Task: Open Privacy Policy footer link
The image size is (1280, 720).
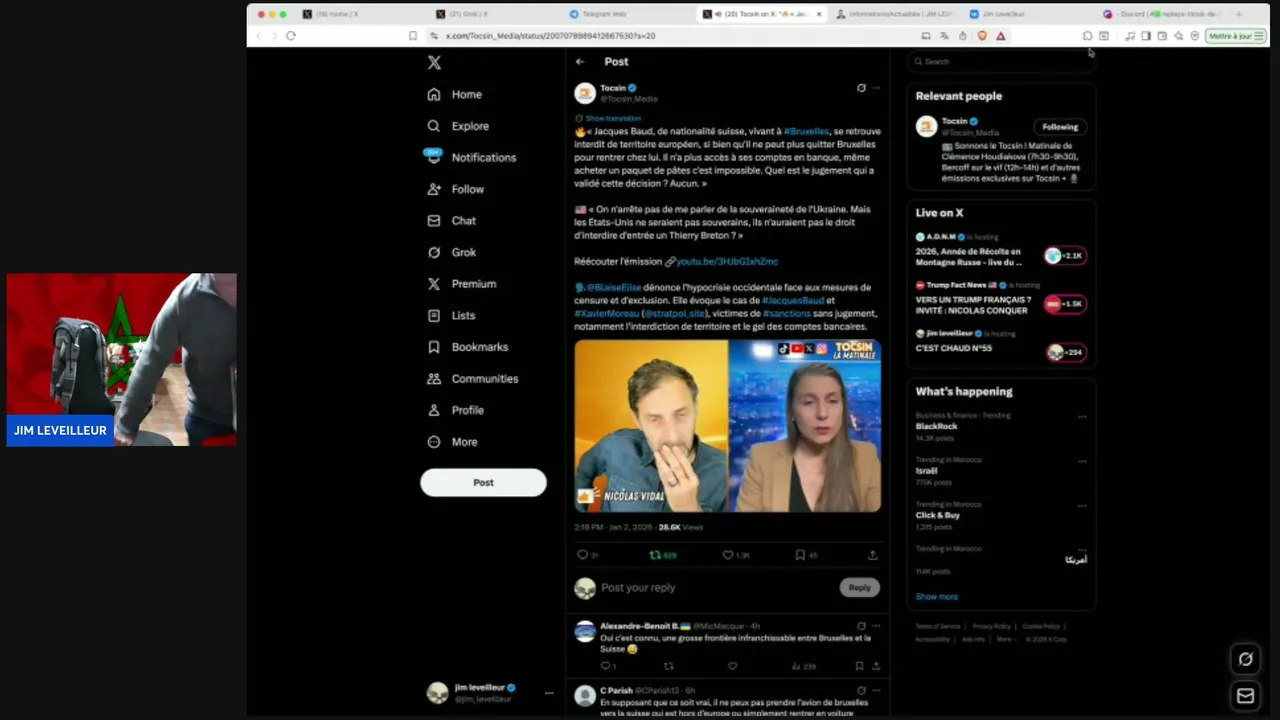Action: tap(992, 626)
